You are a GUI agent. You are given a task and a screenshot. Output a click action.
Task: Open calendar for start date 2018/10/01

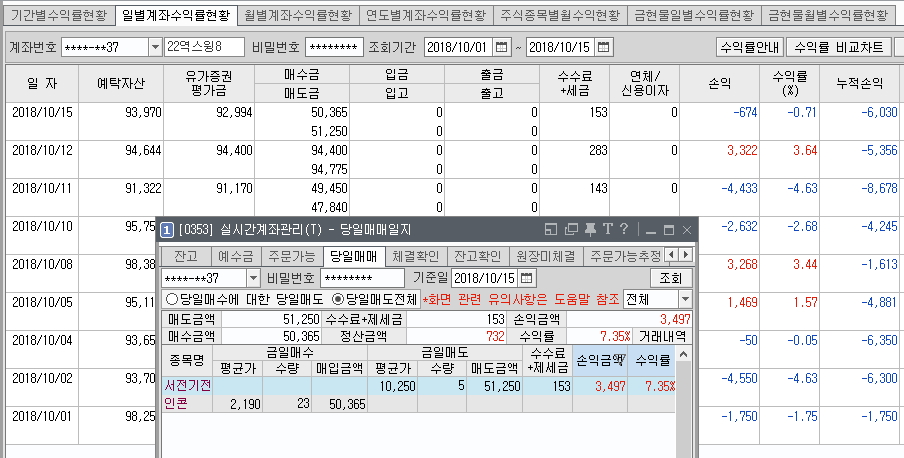(x=502, y=47)
